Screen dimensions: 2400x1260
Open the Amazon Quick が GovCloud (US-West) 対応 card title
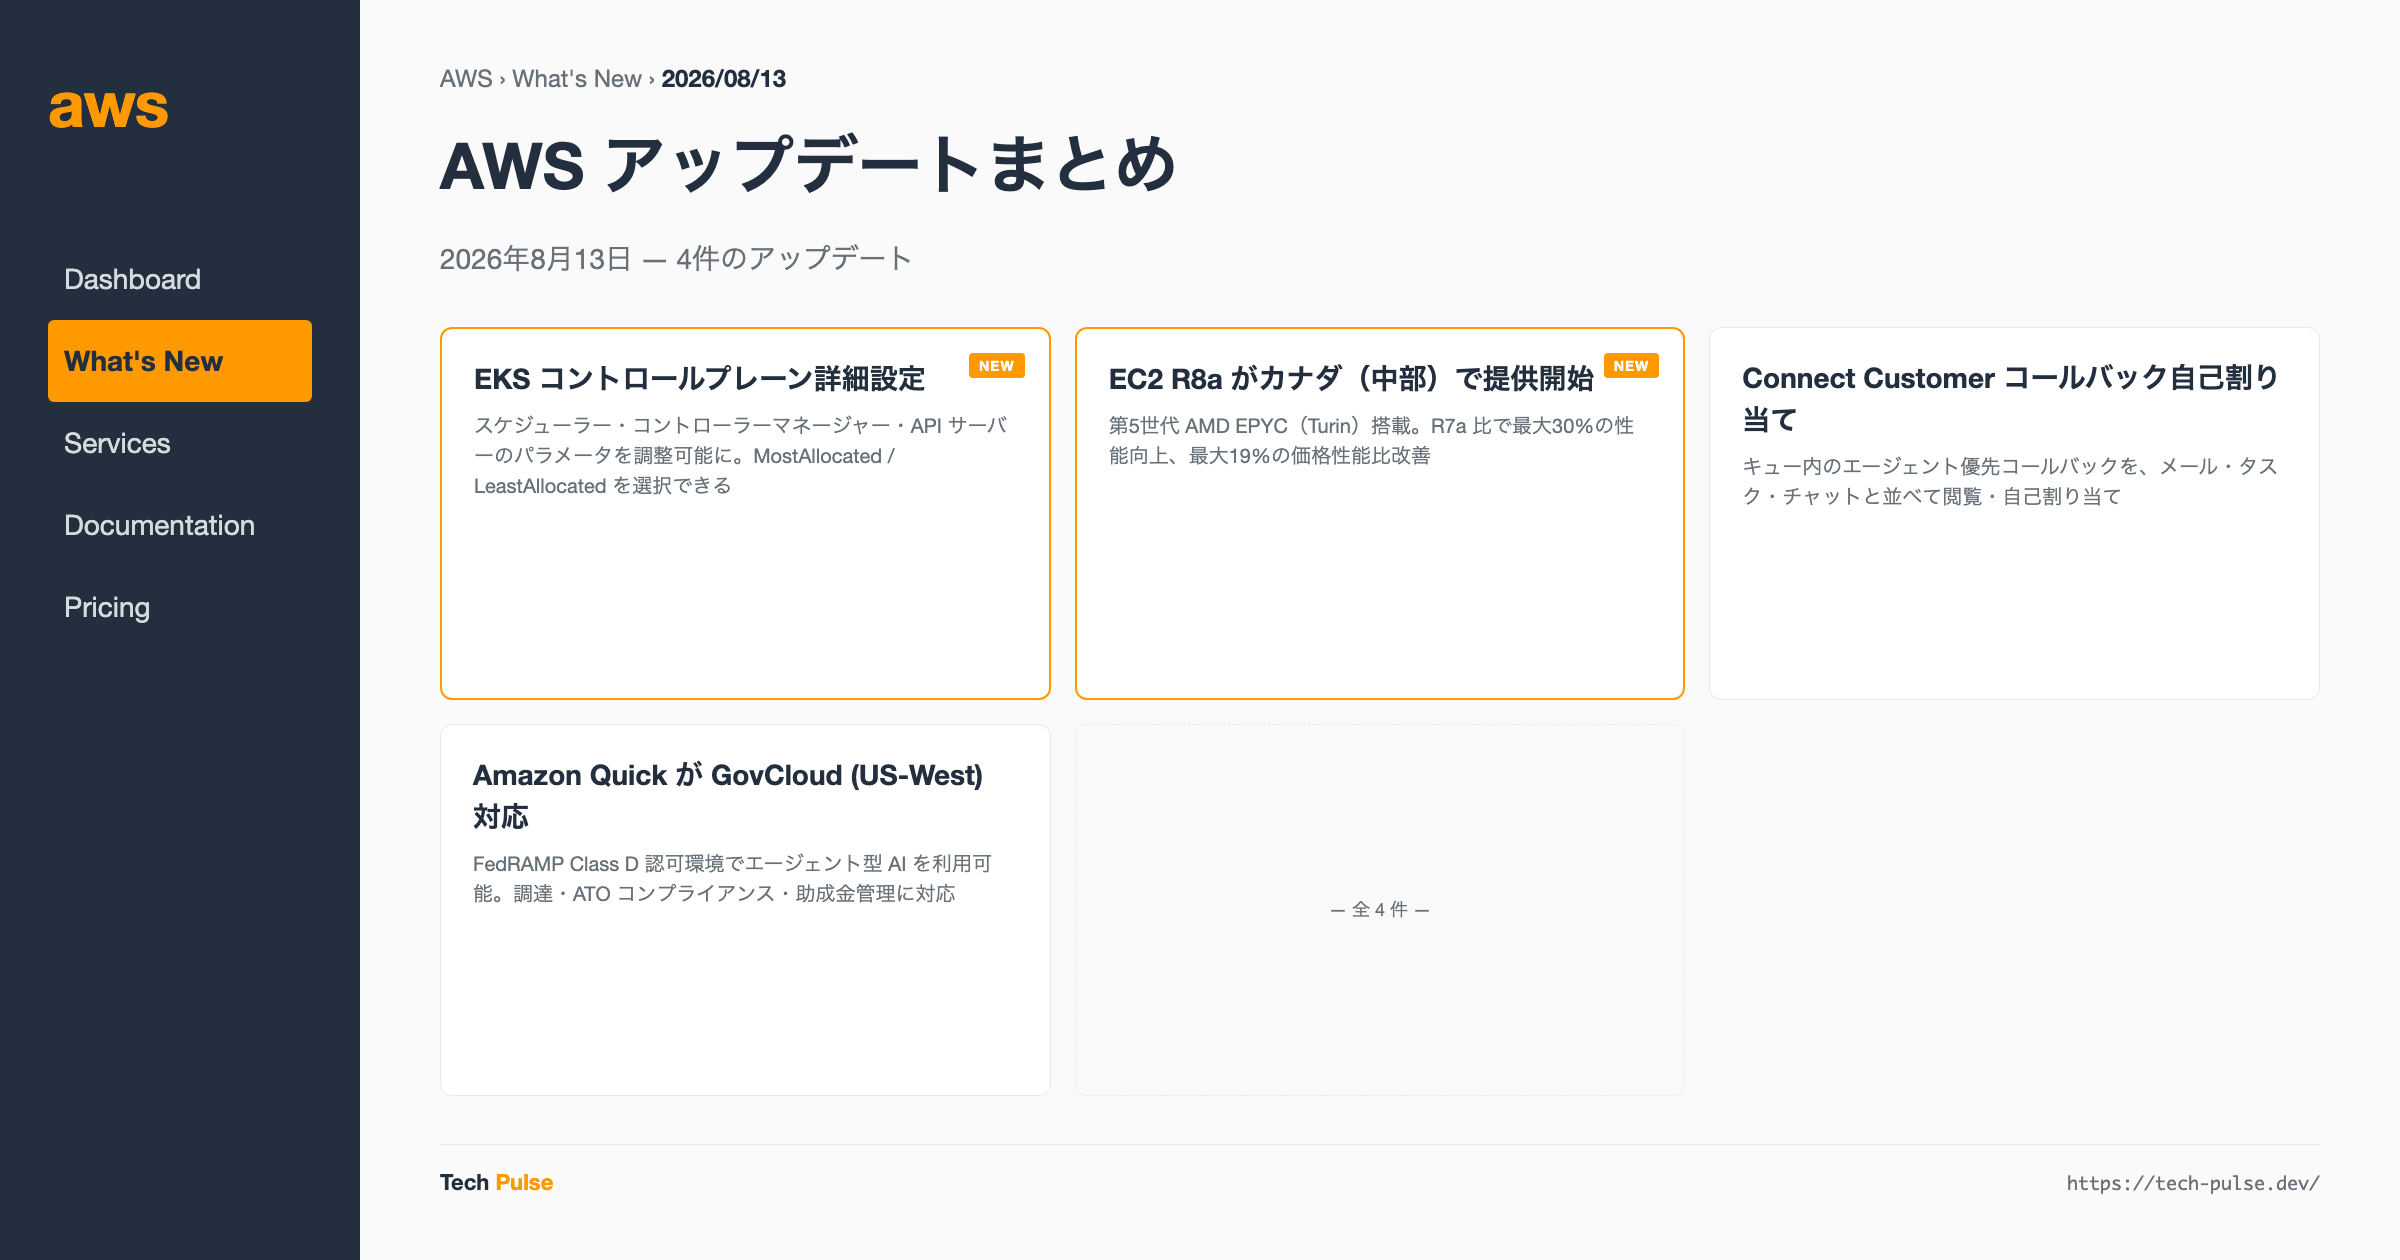728,796
